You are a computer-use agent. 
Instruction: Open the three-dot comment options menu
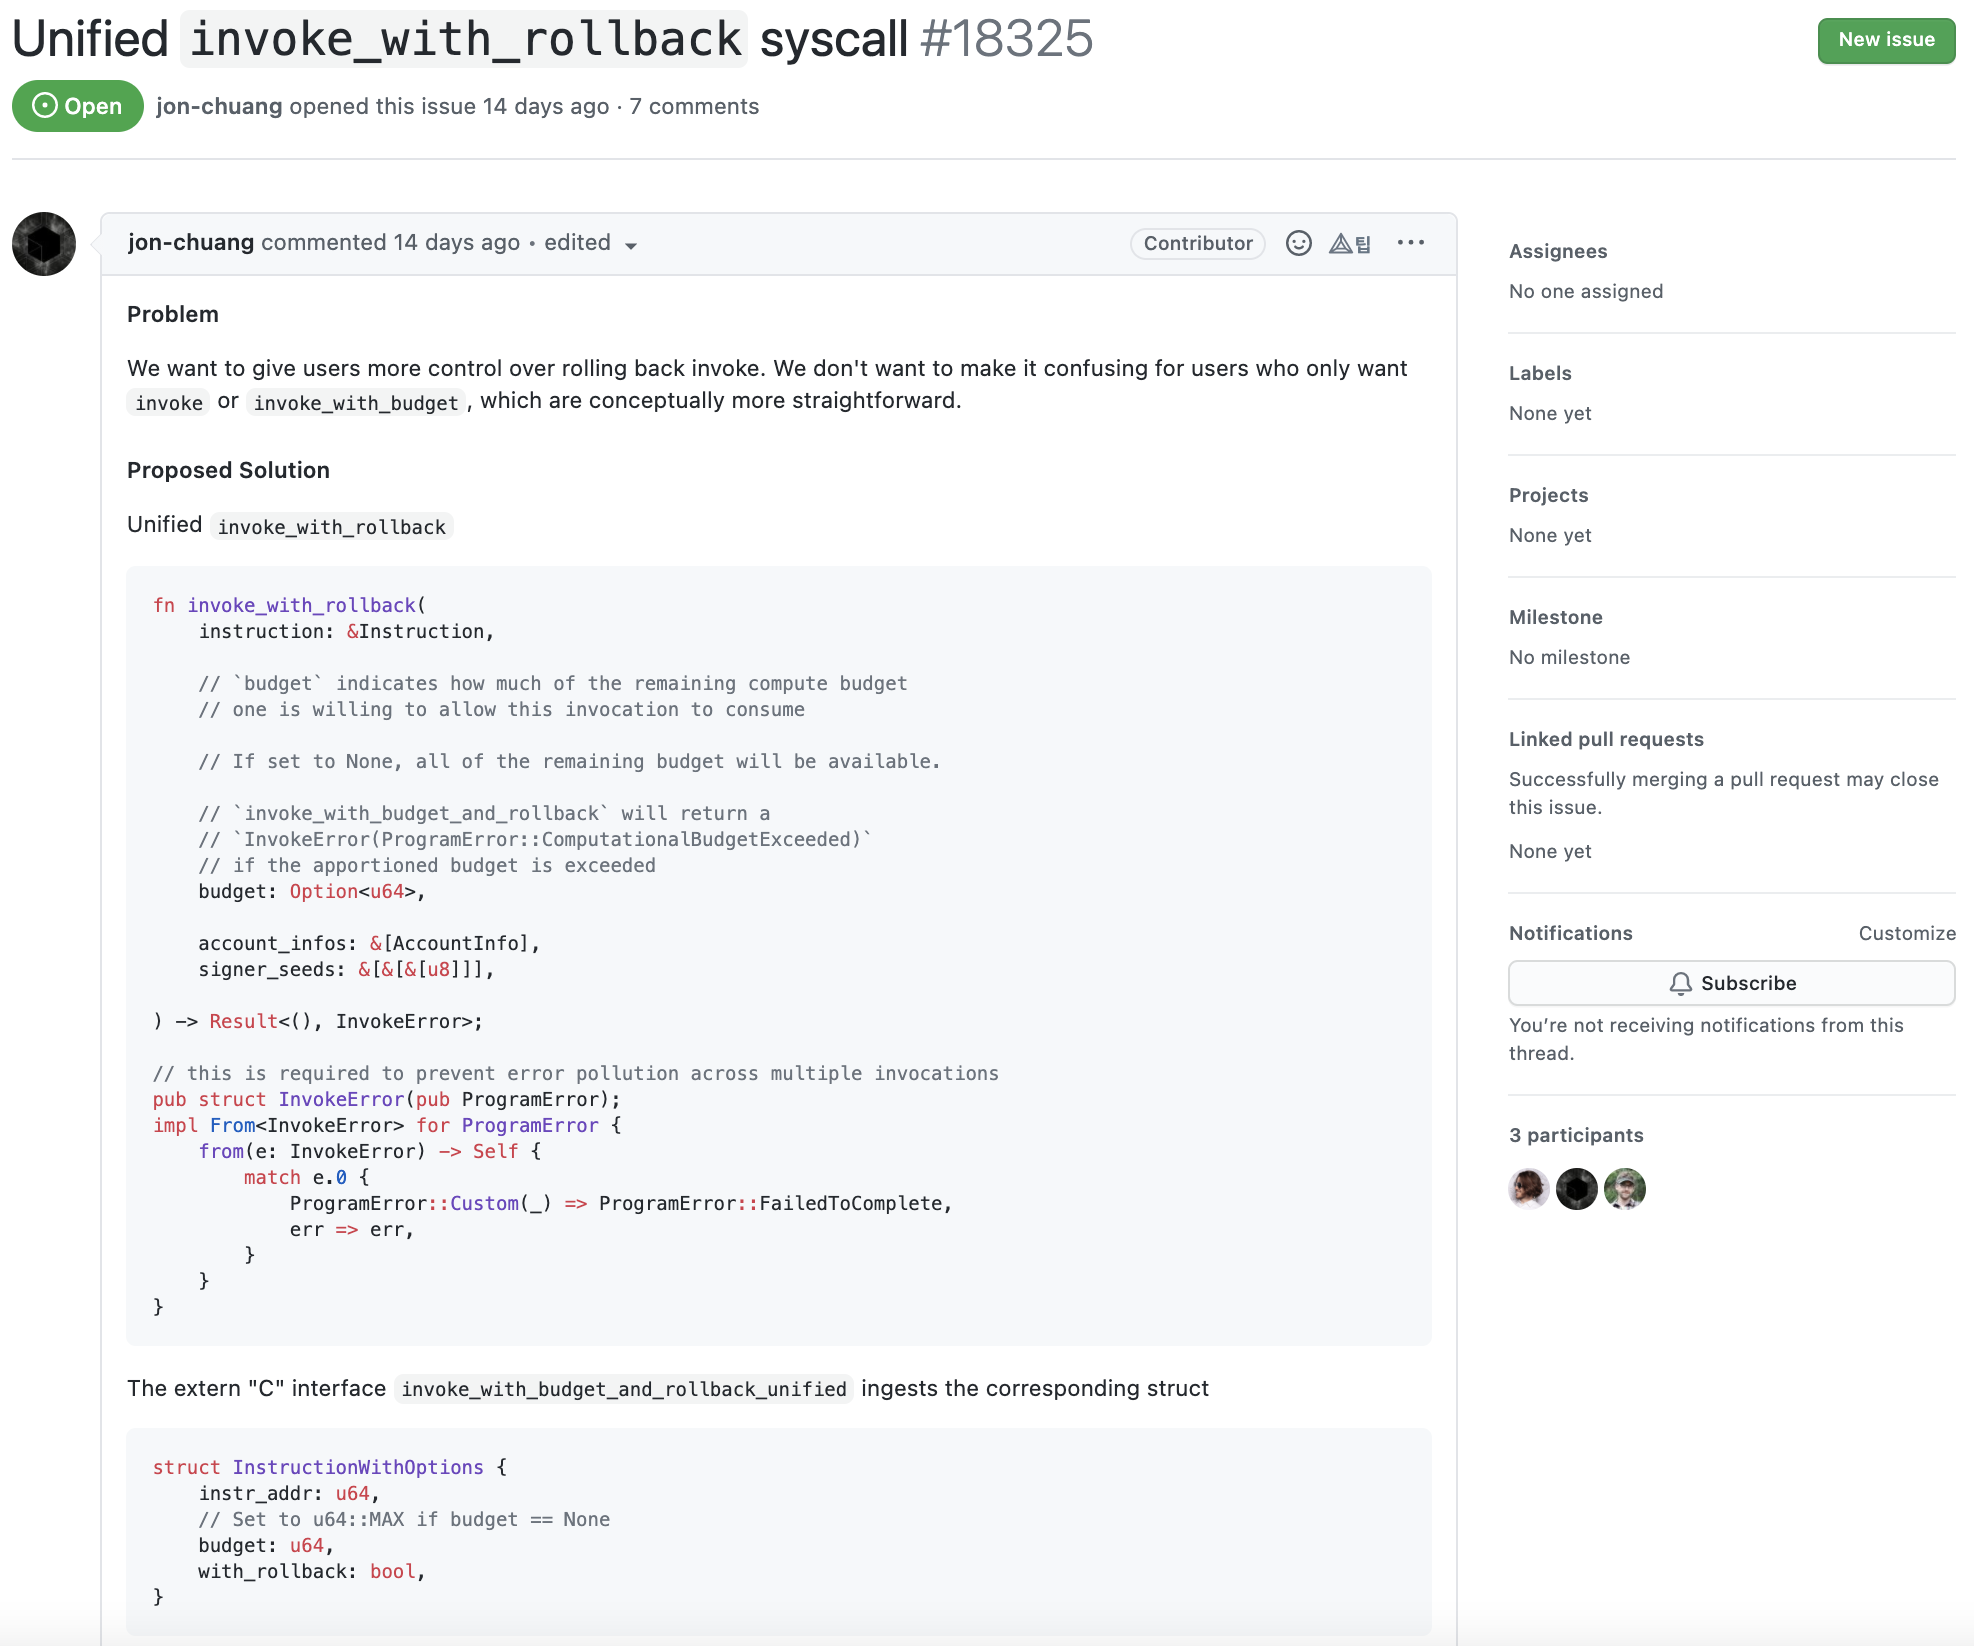1410,243
